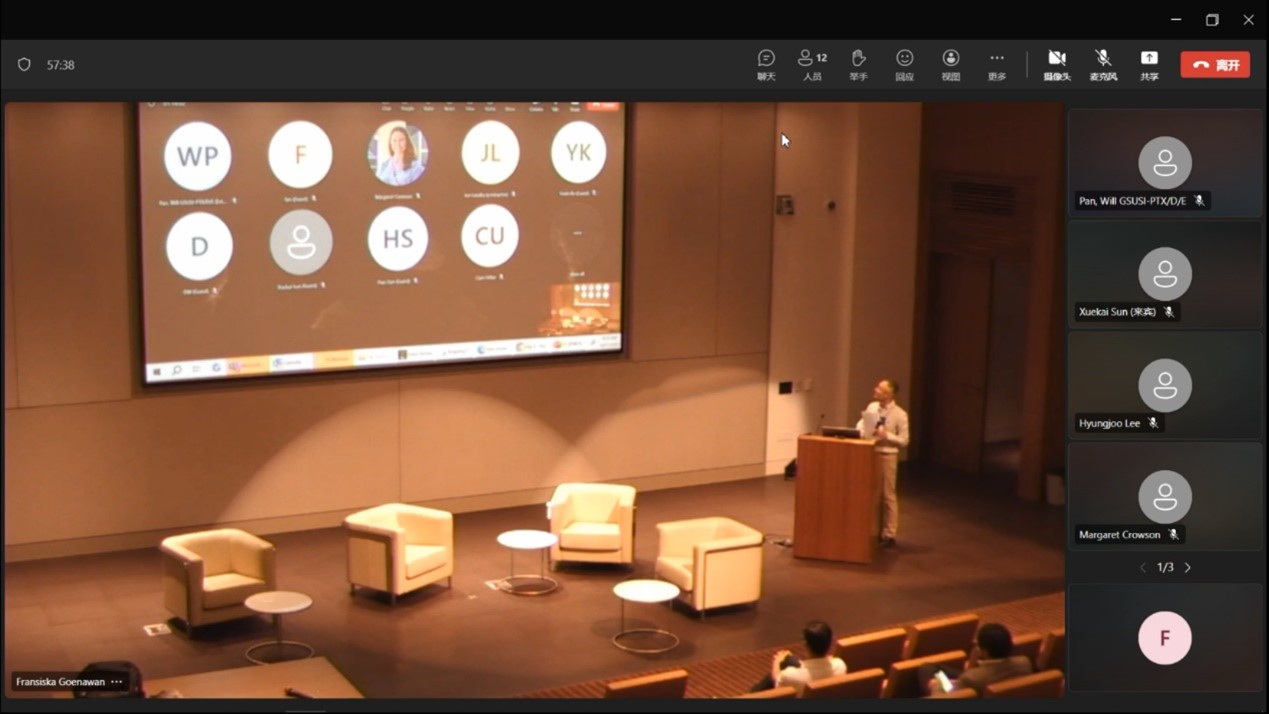Click muted mic icon beside Margaret Crowson
The width and height of the screenshot is (1269, 714).
click(1174, 535)
